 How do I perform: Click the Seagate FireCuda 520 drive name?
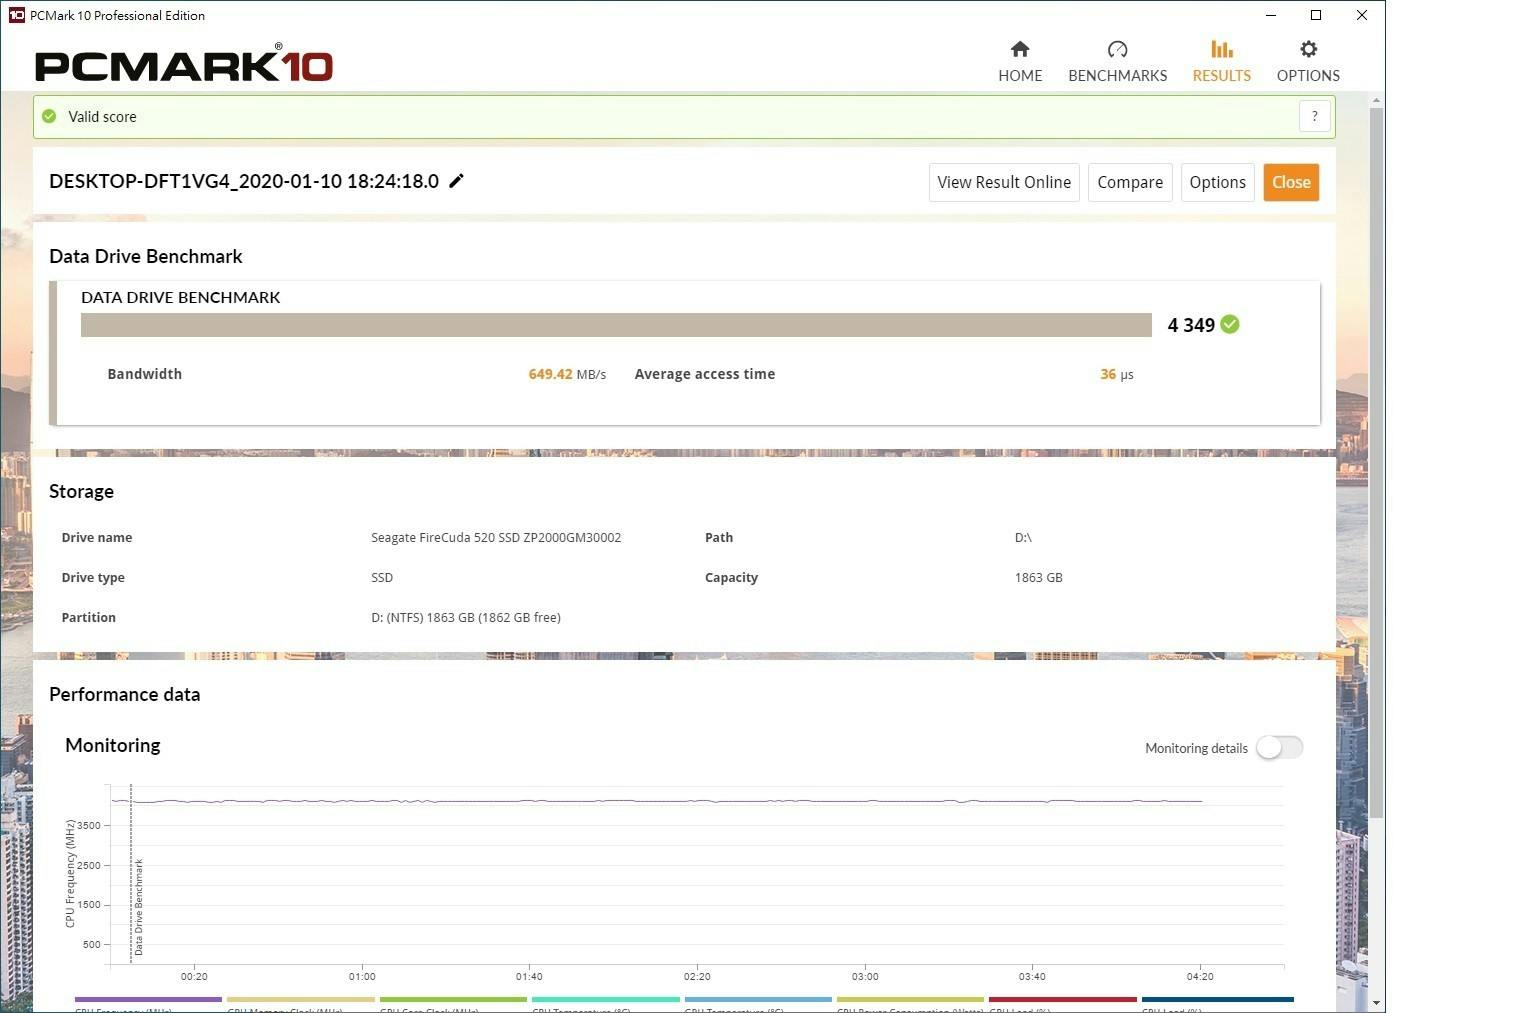pyautogui.click(x=496, y=538)
